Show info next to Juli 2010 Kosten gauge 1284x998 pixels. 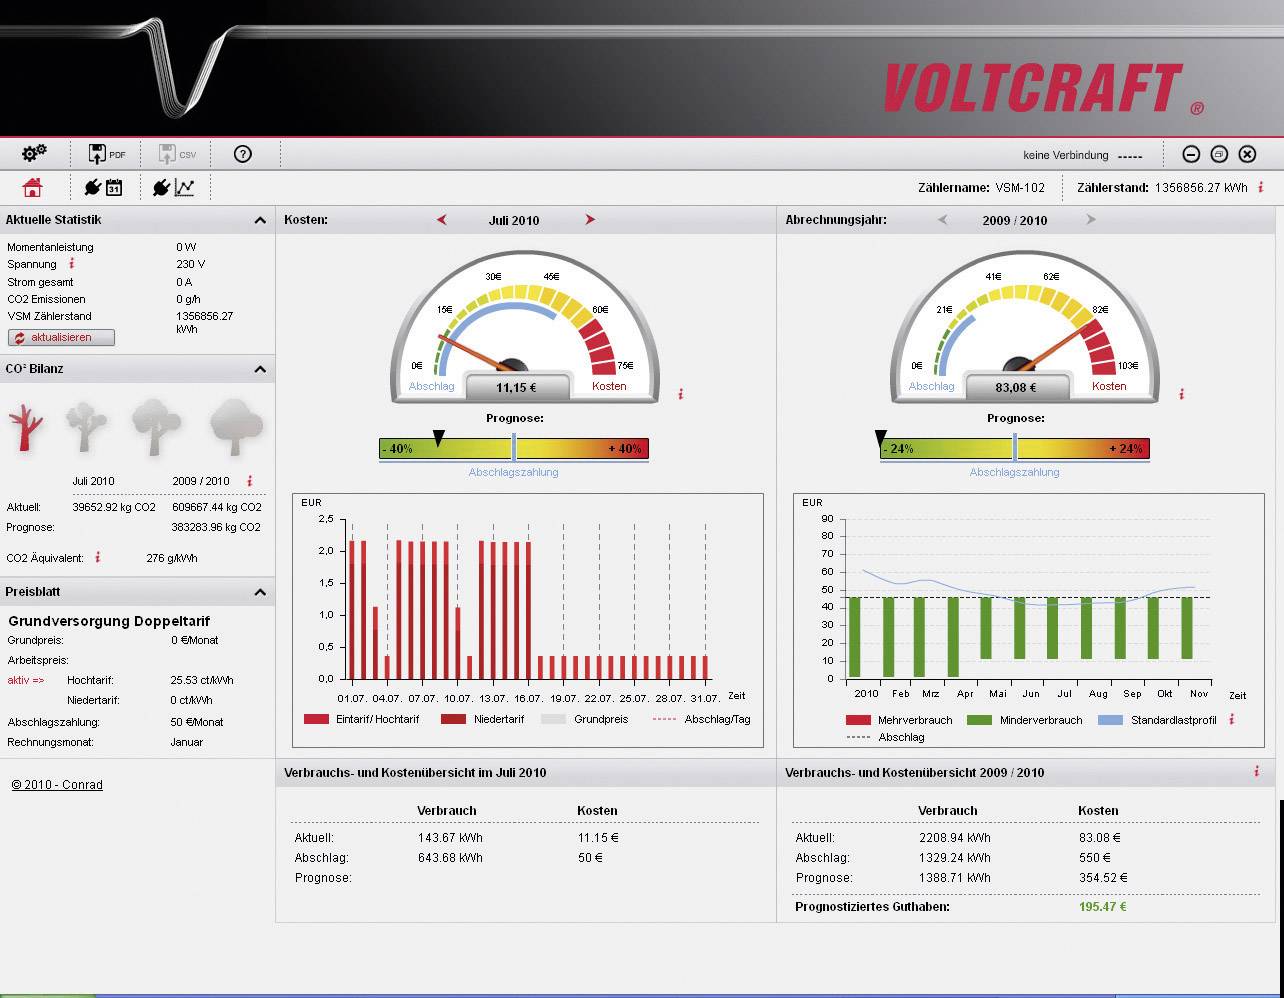point(681,394)
